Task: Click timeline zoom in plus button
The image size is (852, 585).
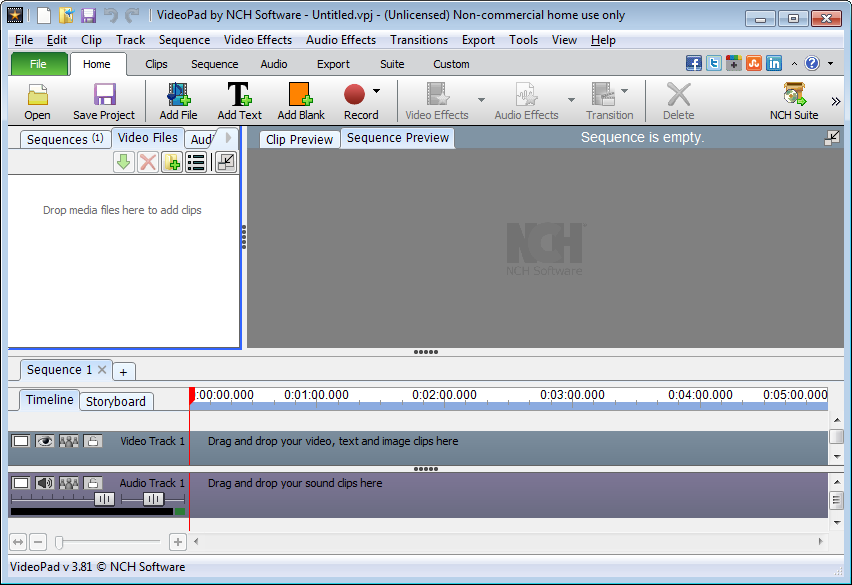Action: [178, 542]
